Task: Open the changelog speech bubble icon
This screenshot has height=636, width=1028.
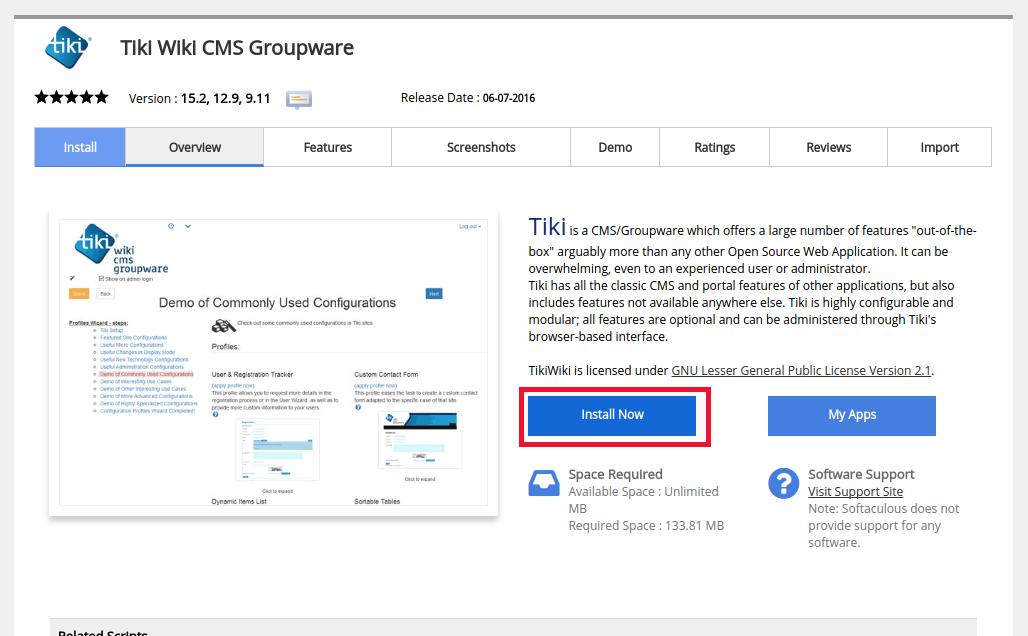Action: 299,99
